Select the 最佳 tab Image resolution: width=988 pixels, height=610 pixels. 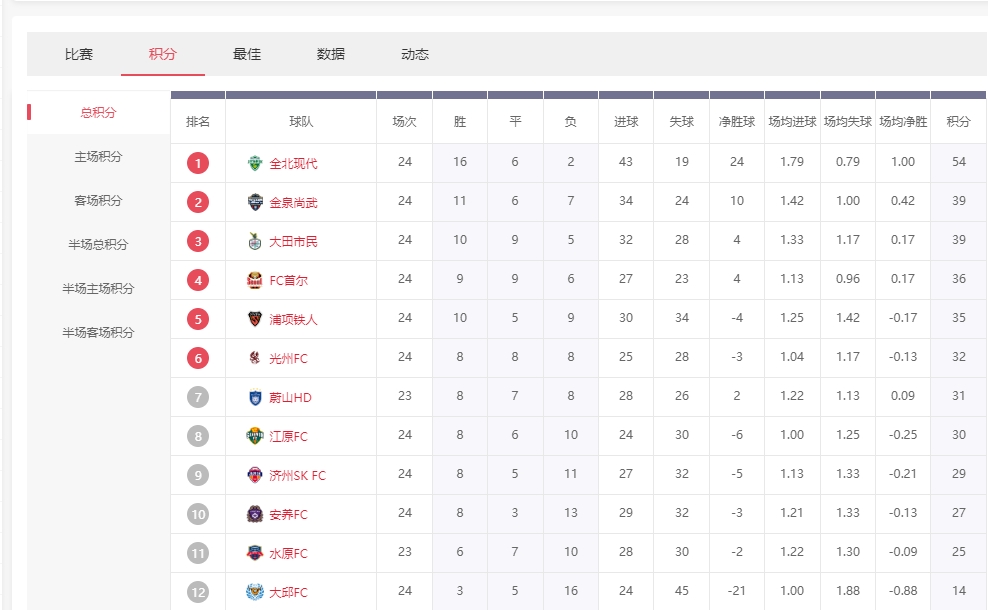point(247,54)
